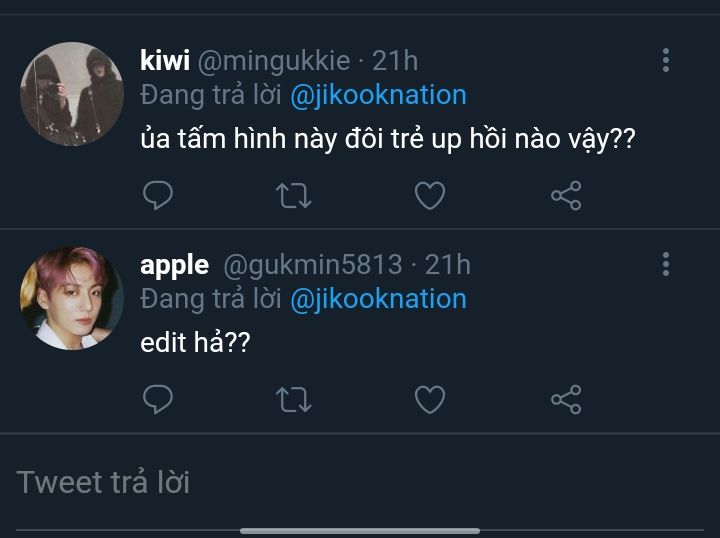
Task: Open more options for apple's tweet
Action: click(x=666, y=264)
